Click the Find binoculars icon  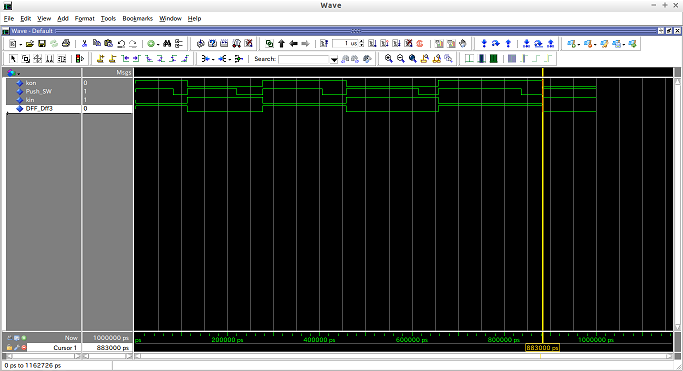click(x=167, y=44)
